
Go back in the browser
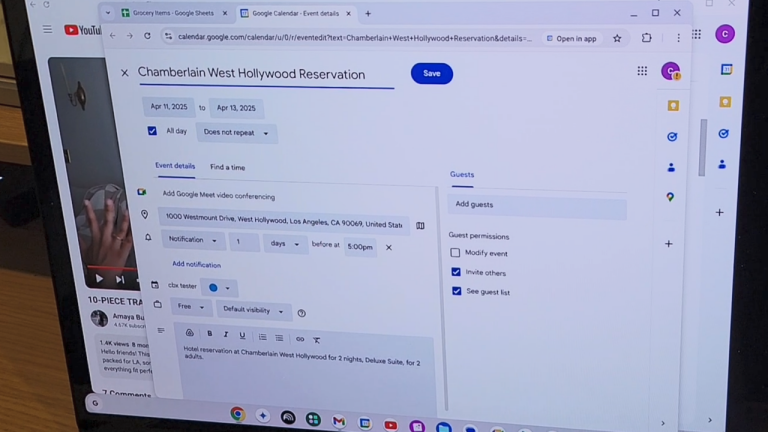pyautogui.click(x=113, y=36)
